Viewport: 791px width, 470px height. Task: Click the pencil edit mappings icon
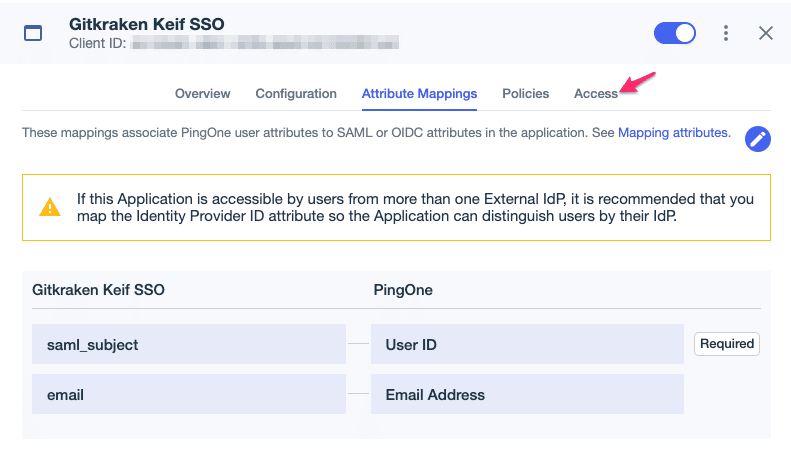pyautogui.click(x=757, y=139)
